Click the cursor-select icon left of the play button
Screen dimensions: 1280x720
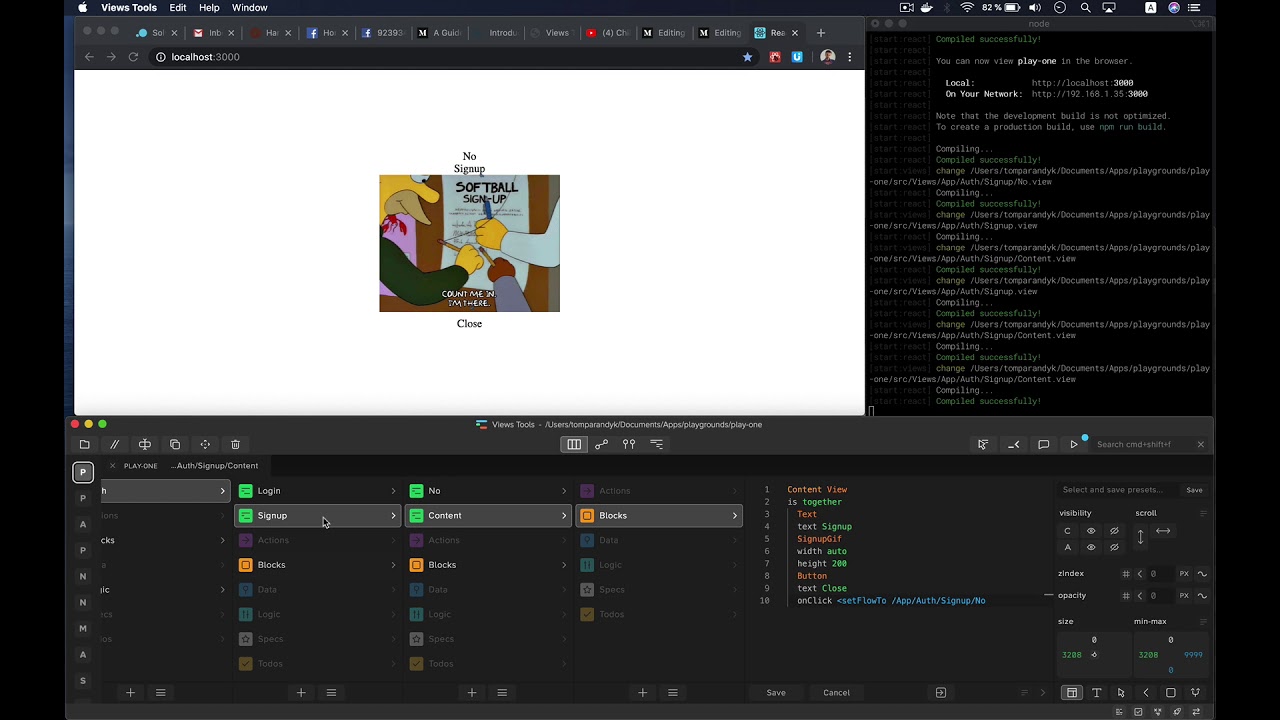pos(983,444)
